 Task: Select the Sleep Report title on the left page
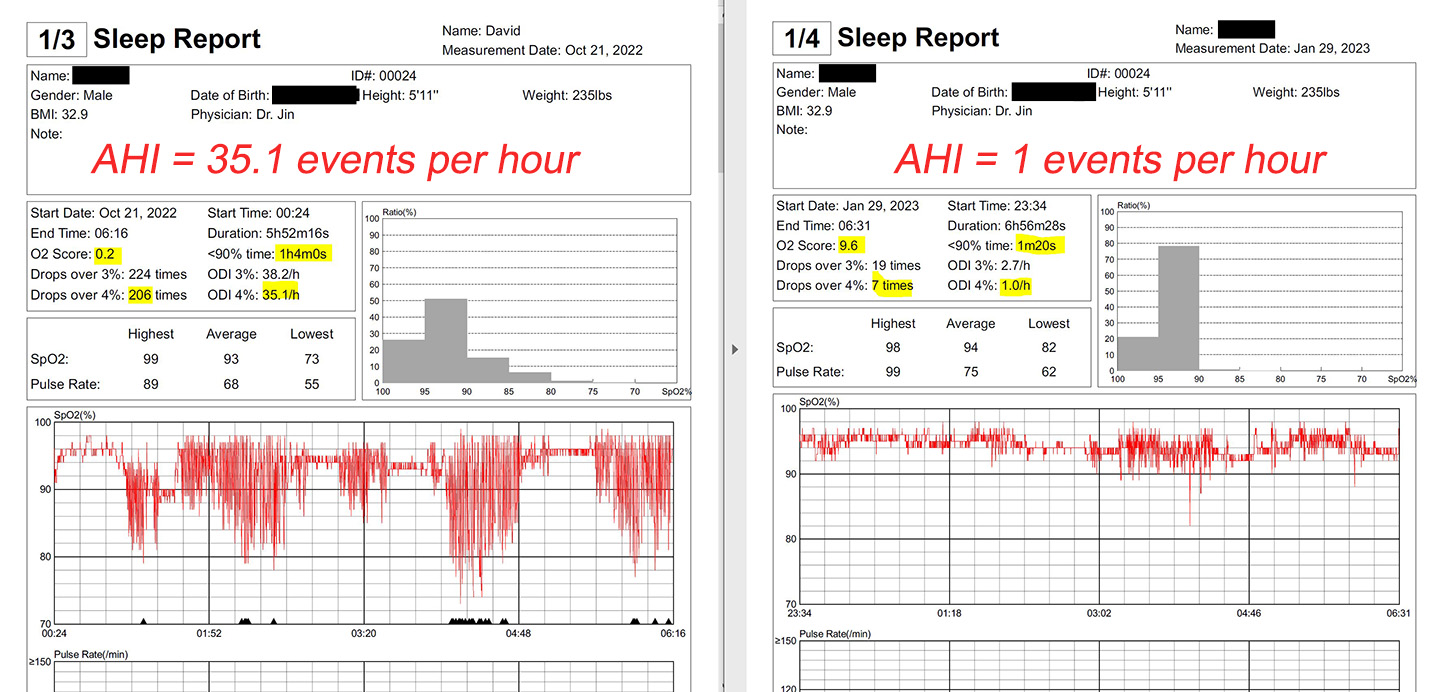[x=177, y=38]
